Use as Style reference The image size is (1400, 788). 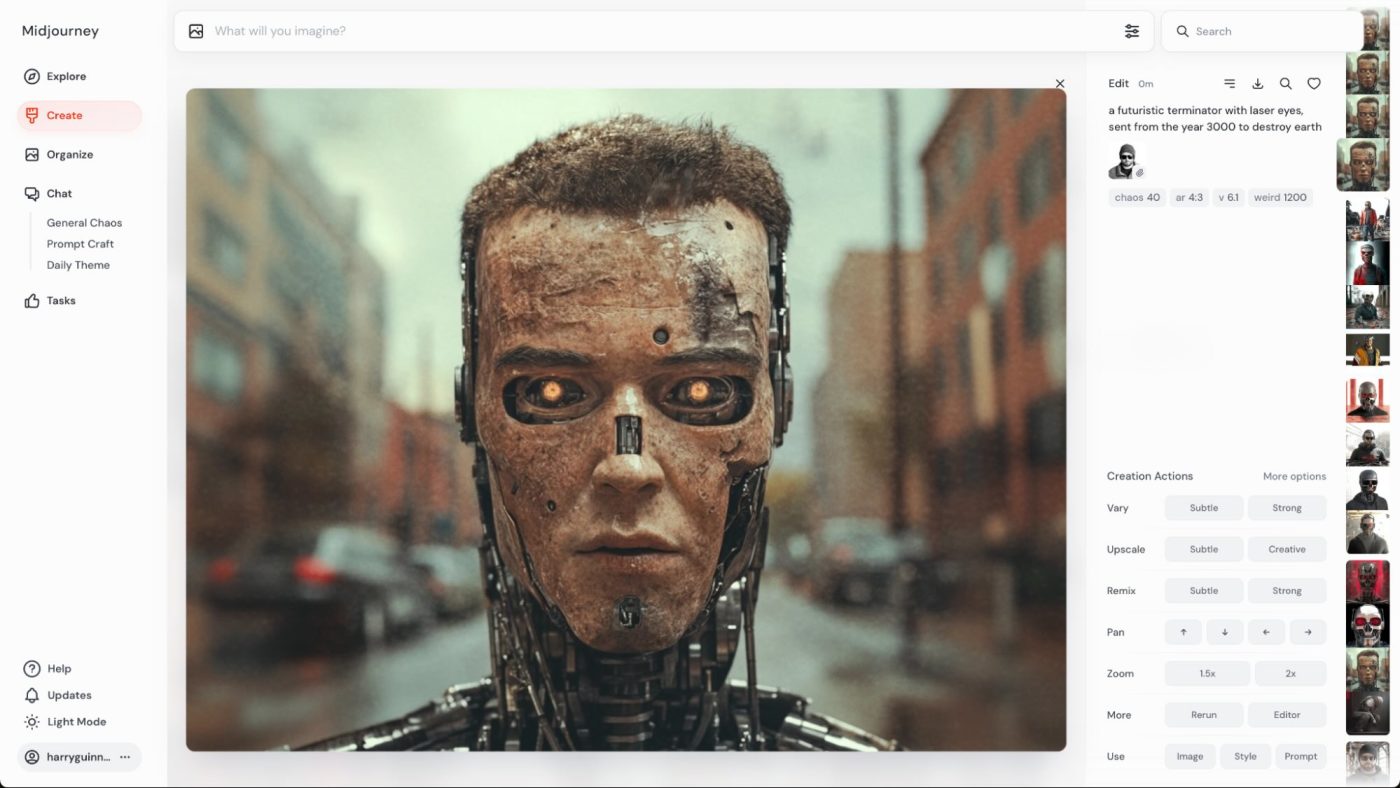[x=1245, y=756]
